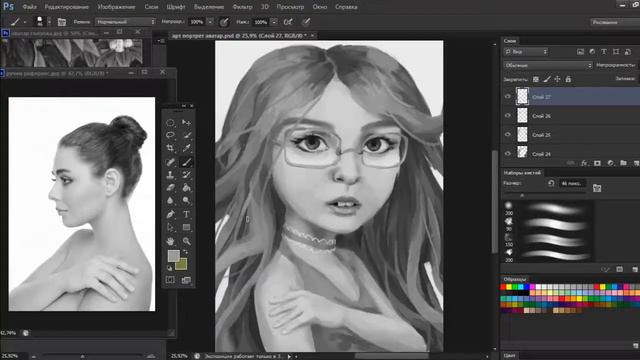
Task: Select the Healing Brush tool
Action: [x=171, y=162]
